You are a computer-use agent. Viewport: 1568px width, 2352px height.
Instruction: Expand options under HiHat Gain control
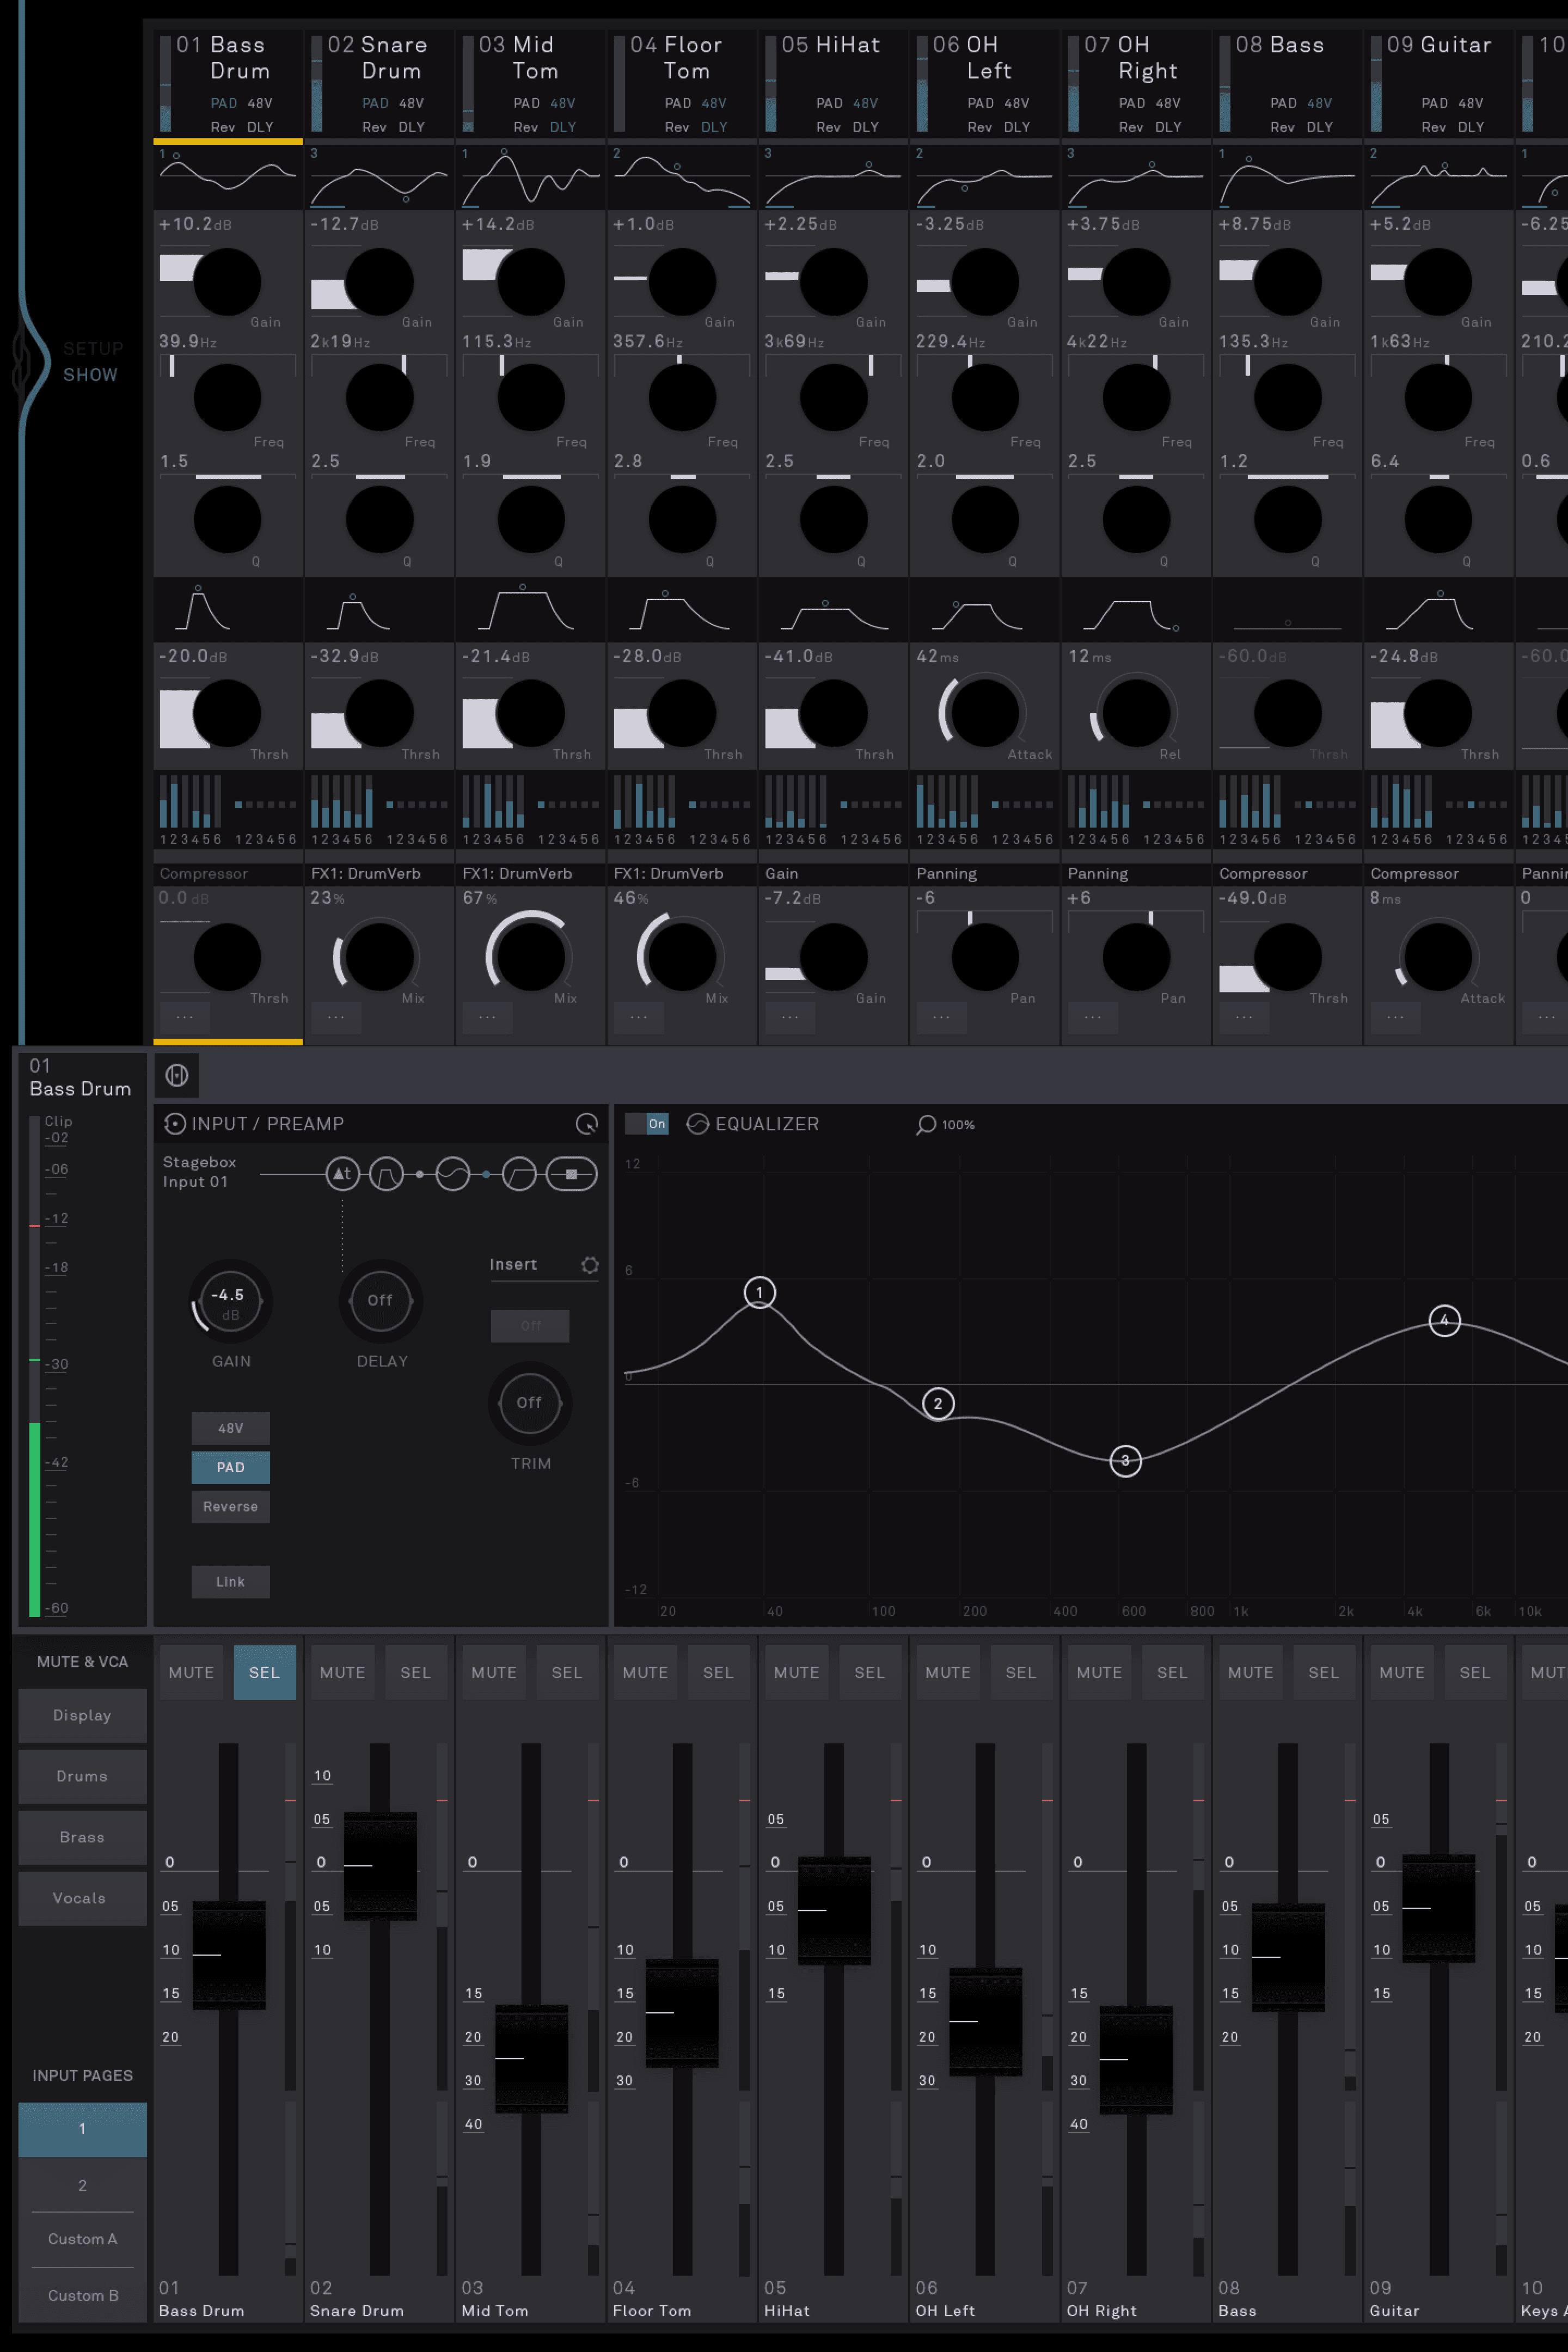point(790,1017)
